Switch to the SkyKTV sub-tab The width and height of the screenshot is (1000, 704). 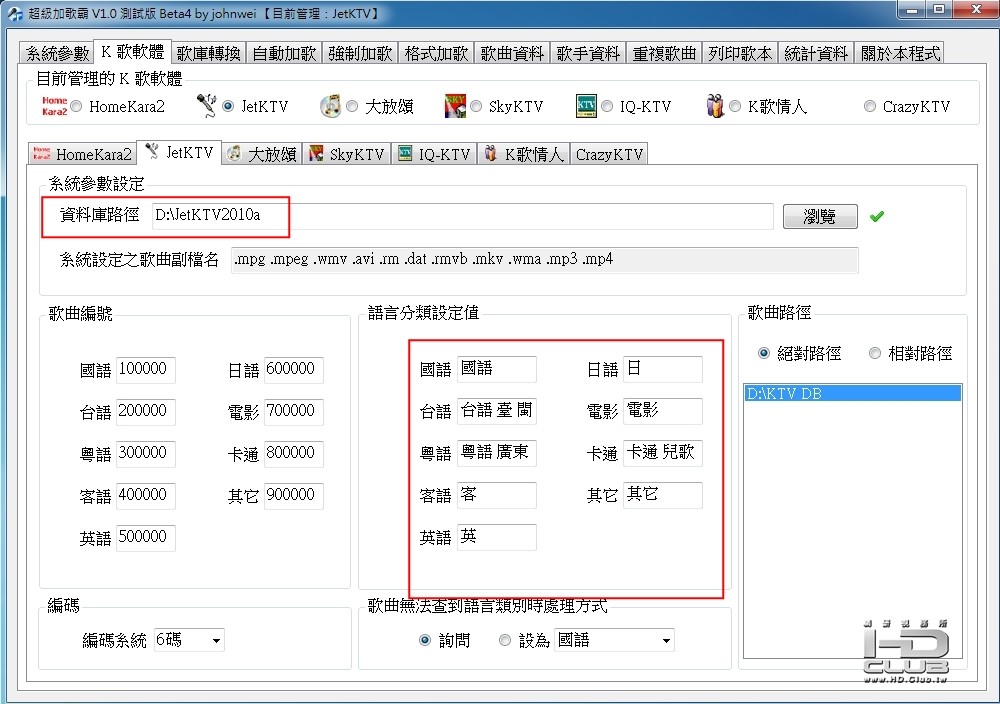[347, 154]
